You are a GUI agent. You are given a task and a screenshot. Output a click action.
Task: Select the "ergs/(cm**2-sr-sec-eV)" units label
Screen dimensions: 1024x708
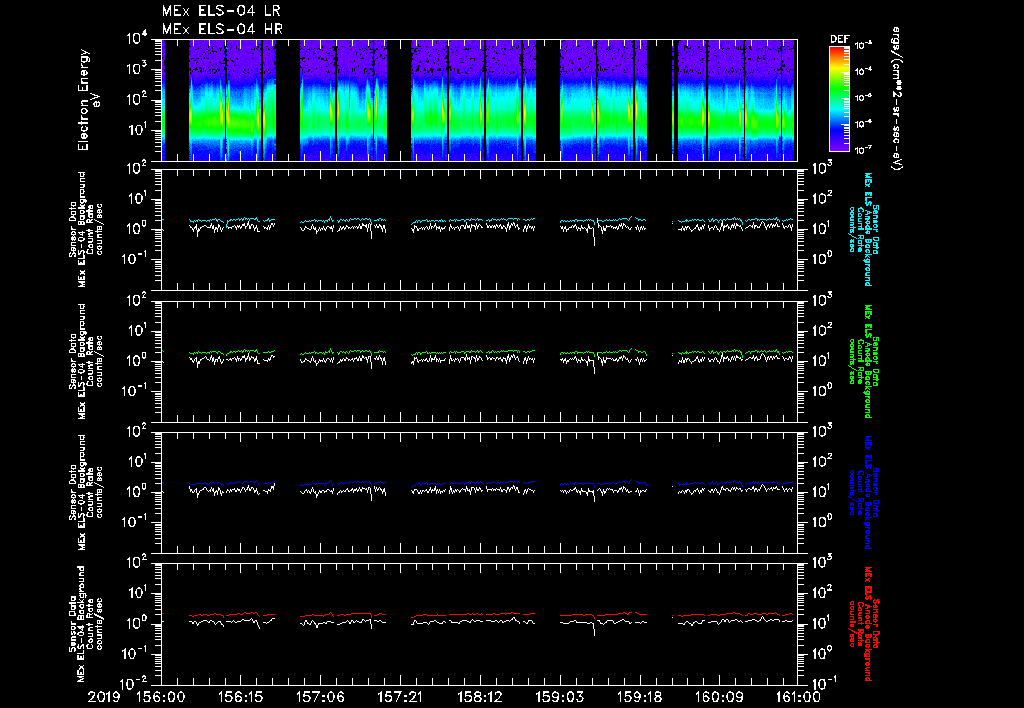click(897, 99)
